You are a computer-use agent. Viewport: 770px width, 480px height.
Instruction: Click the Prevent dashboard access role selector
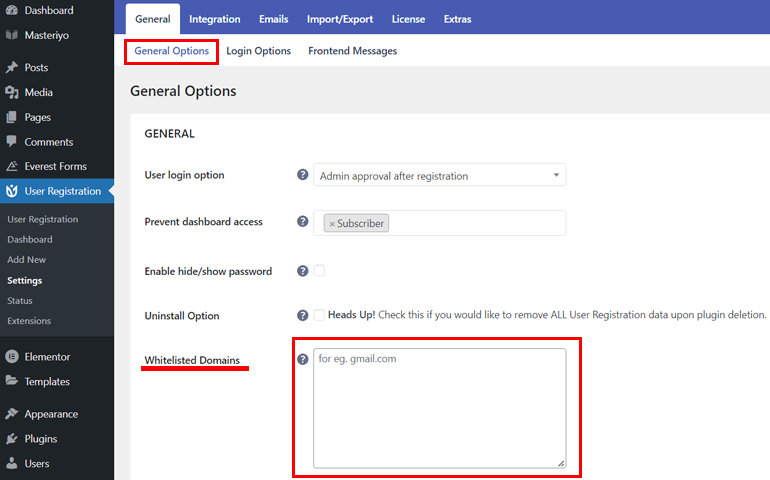[x=440, y=223]
